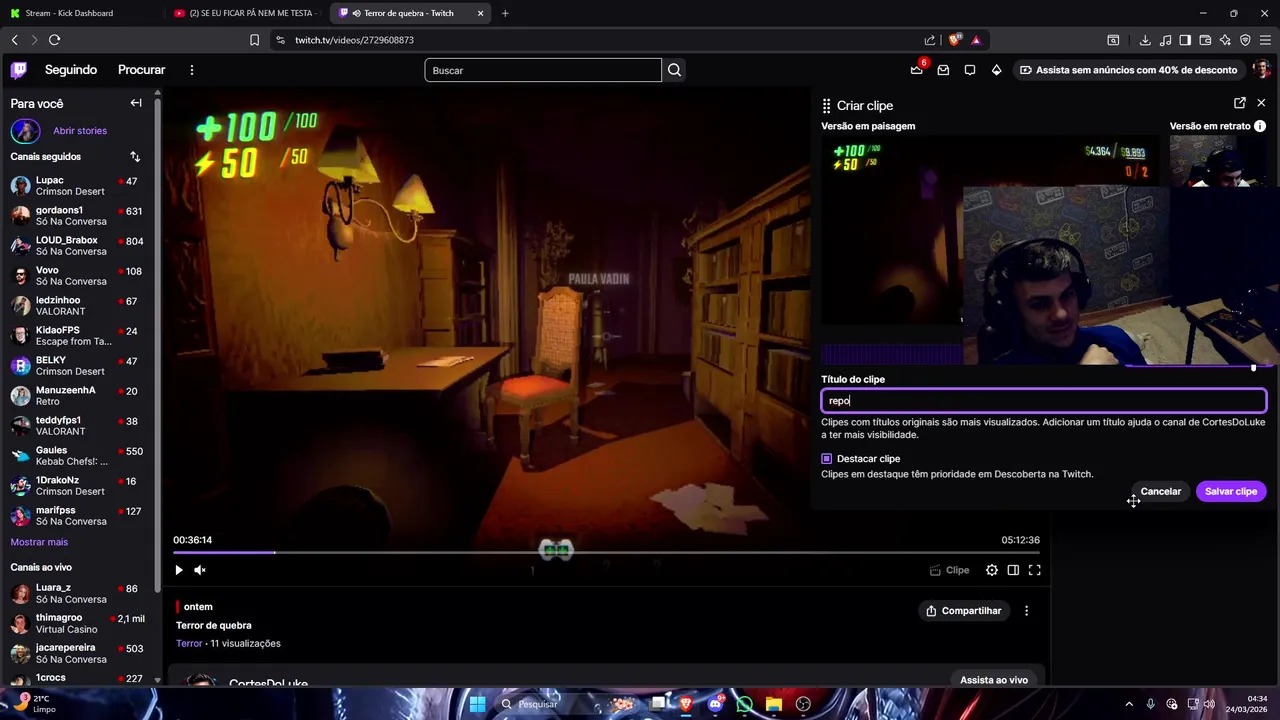Toggle the browser sidebar panel

point(1185,40)
